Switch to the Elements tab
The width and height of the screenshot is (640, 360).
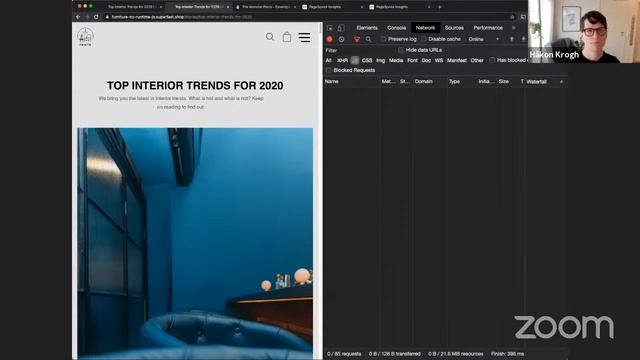[x=367, y=28]
